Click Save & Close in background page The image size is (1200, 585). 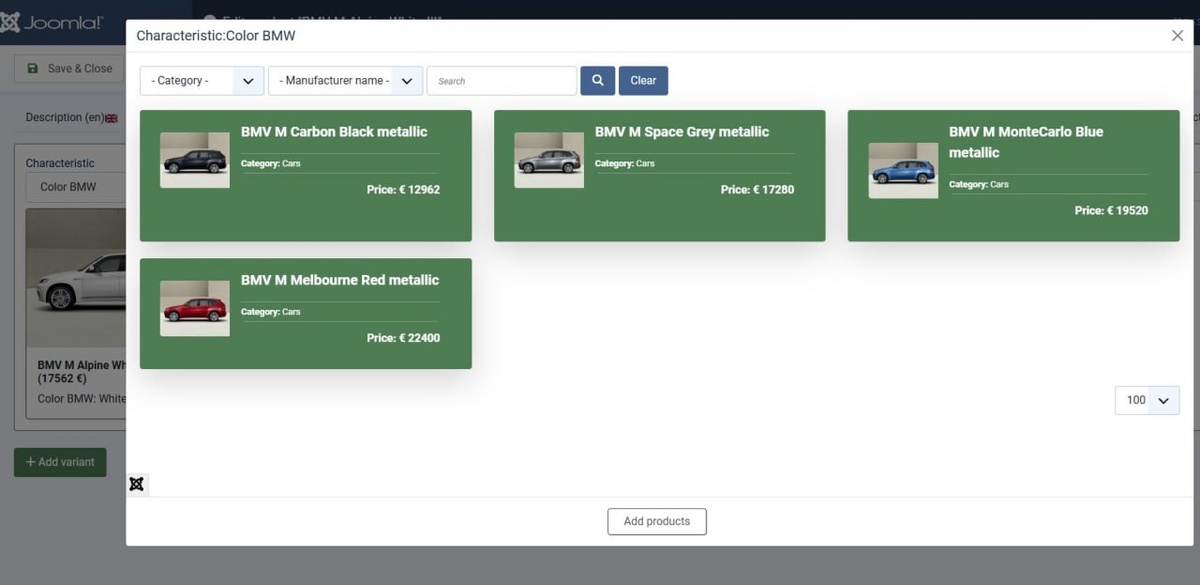[x=69, y=68]
